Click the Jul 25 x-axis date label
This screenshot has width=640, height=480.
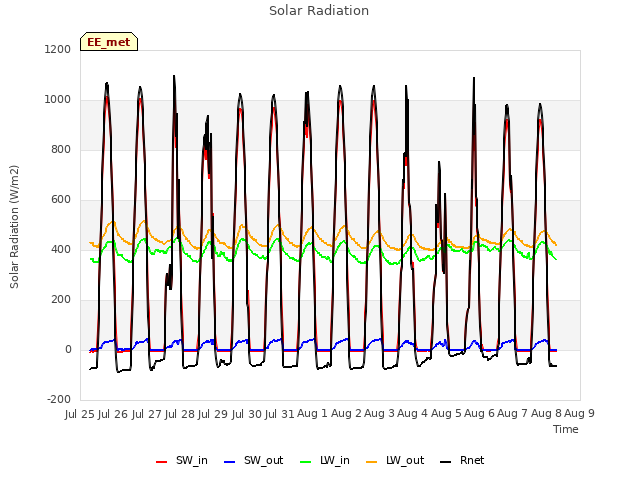80,414
